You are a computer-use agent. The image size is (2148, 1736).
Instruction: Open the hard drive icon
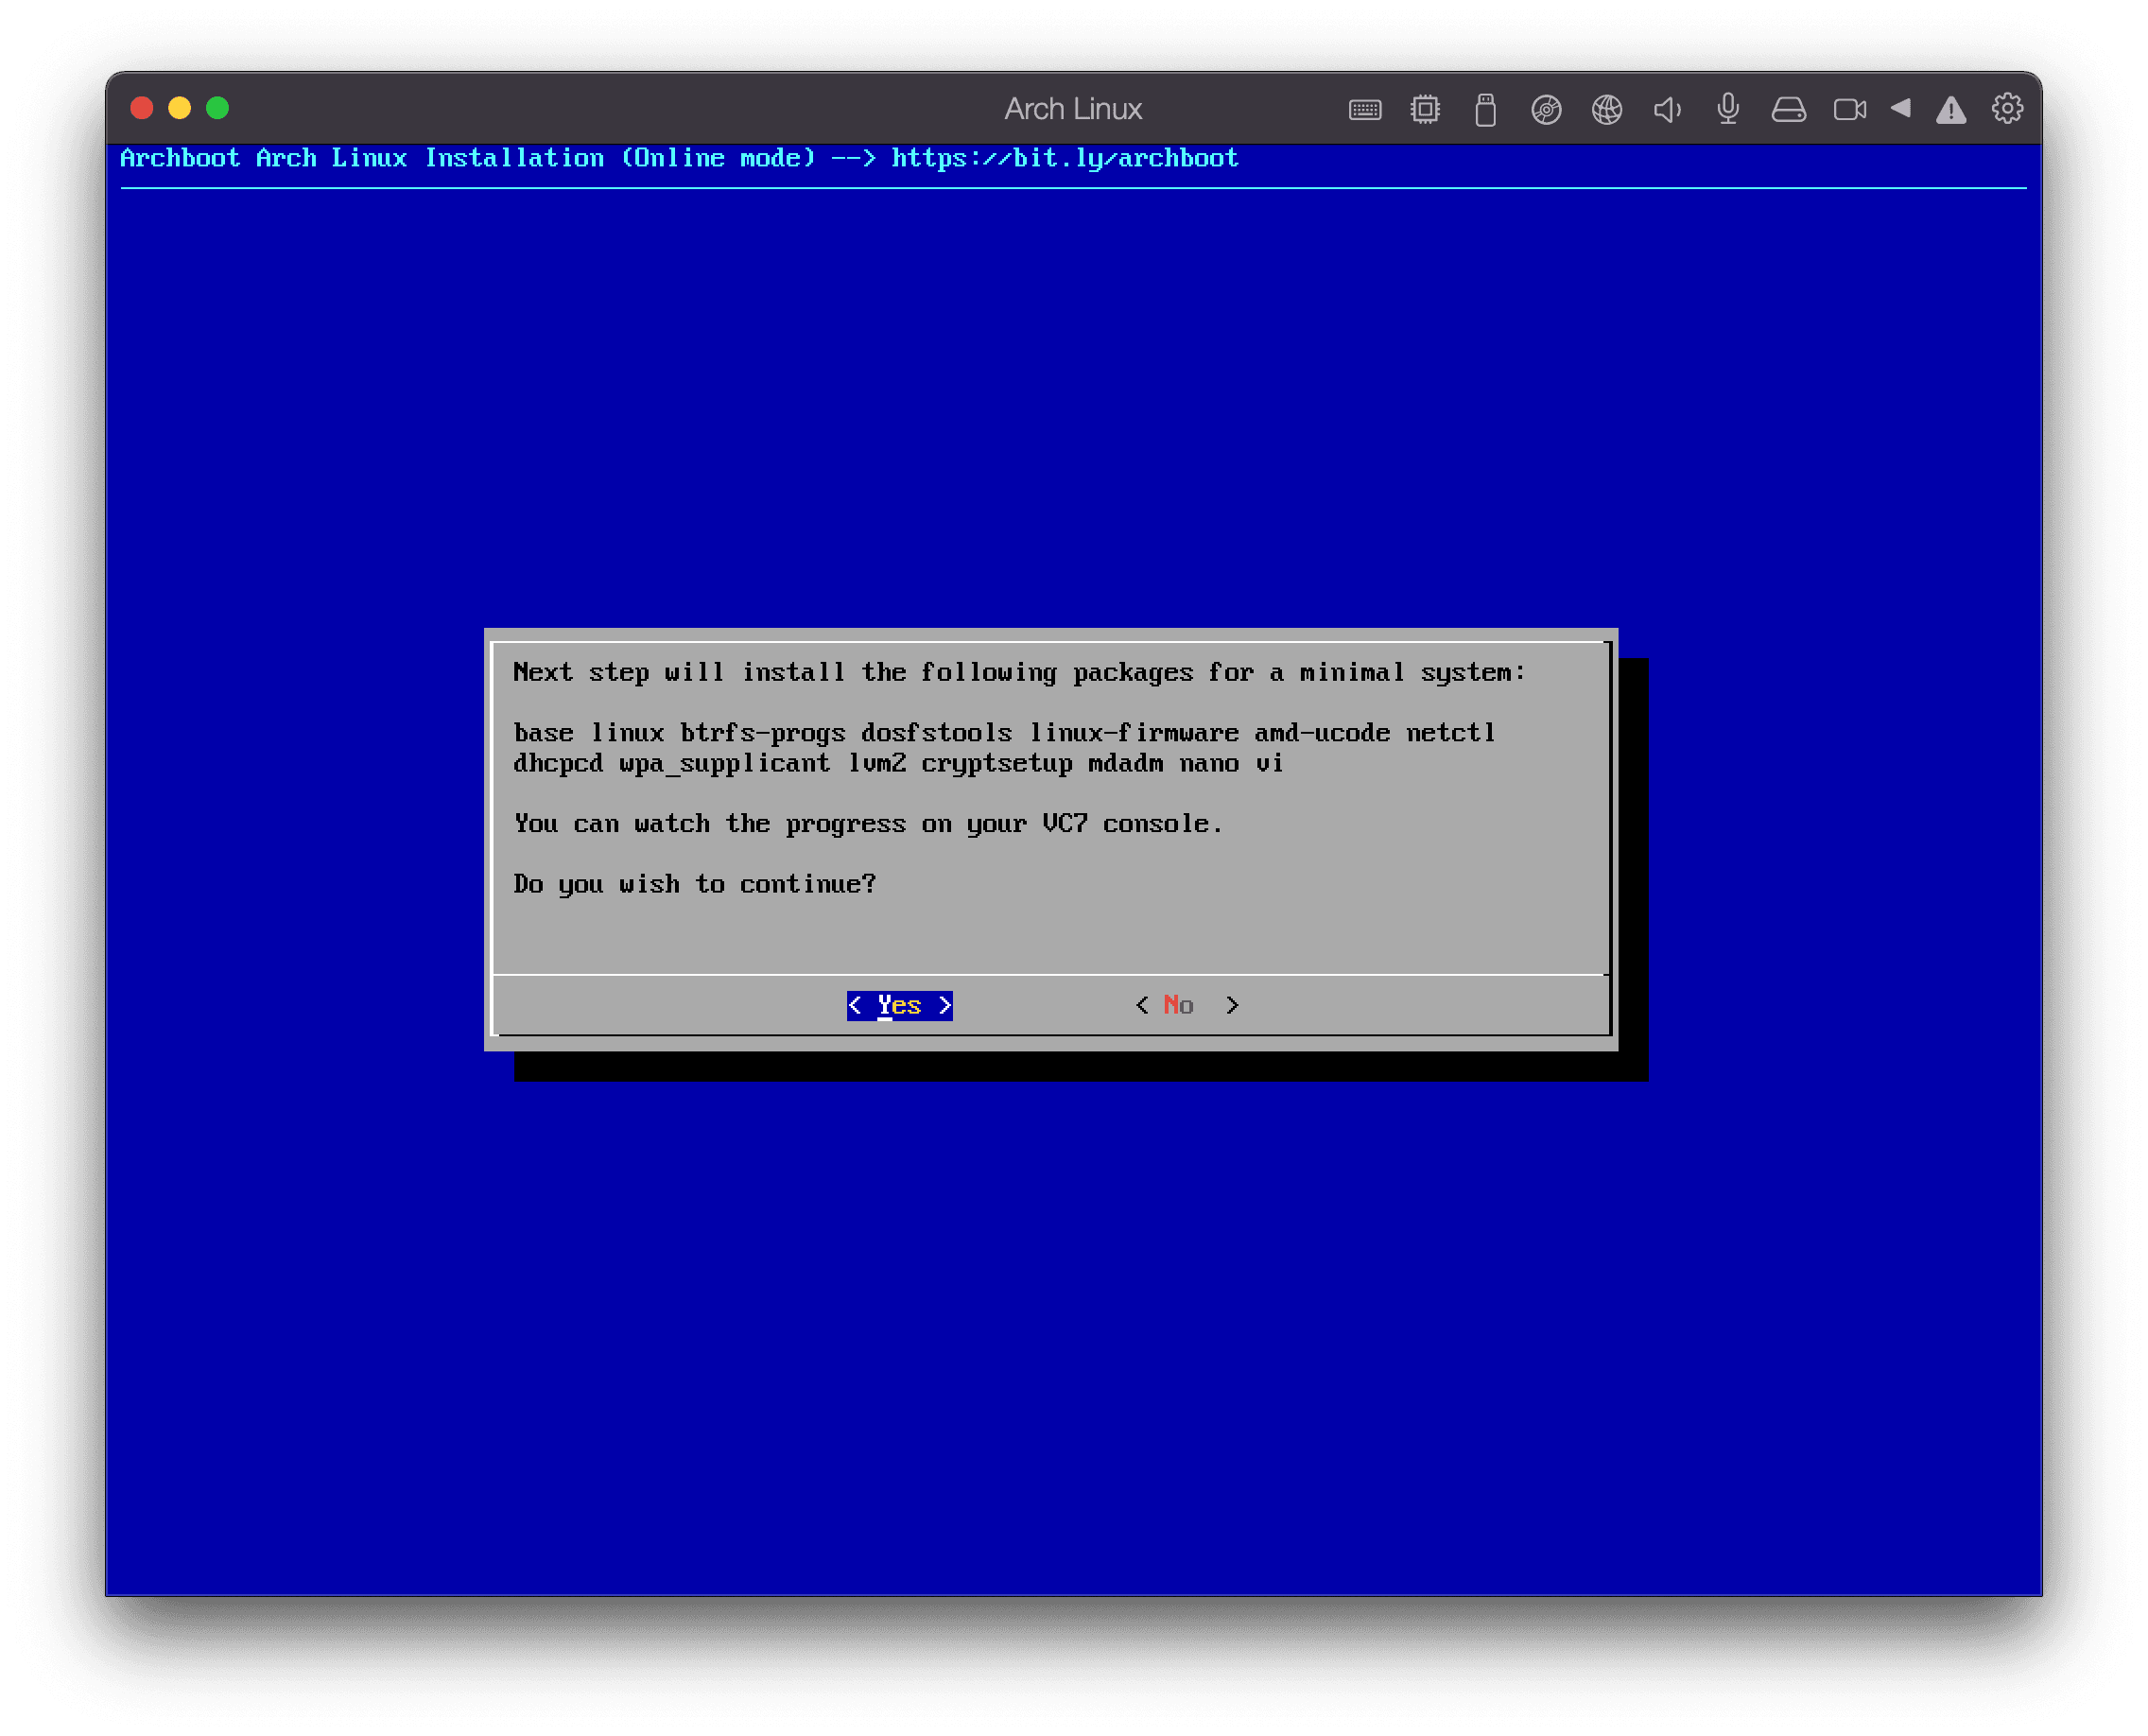pos(1789,109)
